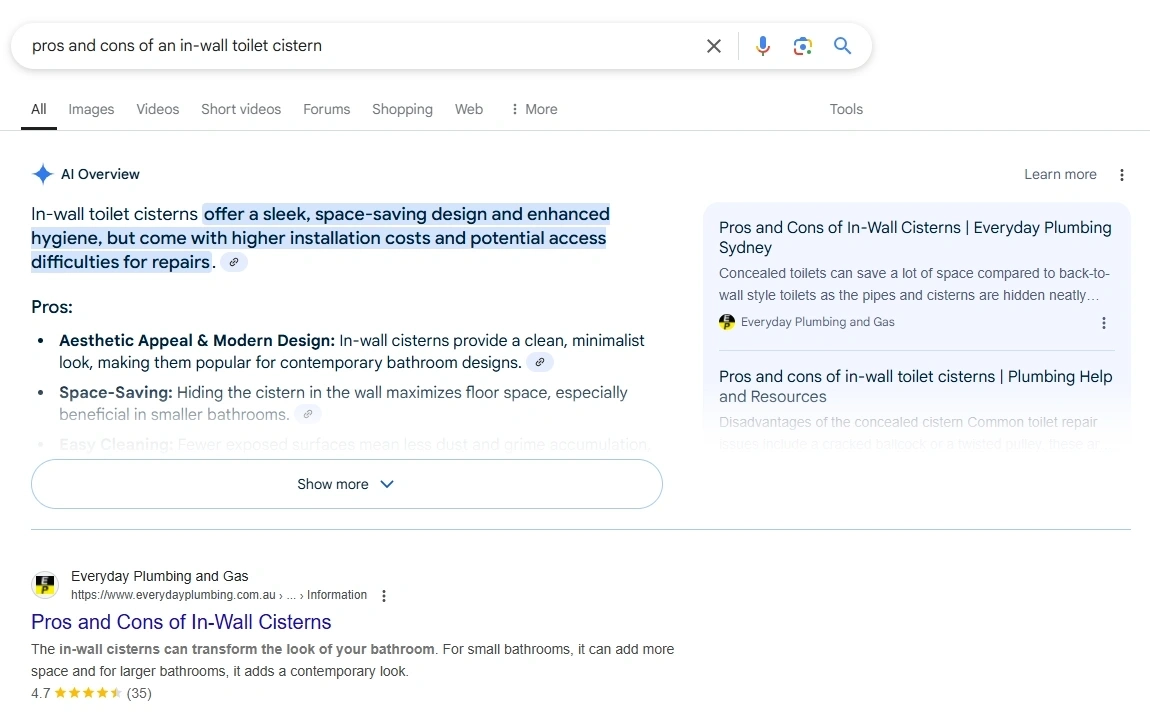Click the highlighted AI summary text
This screenshot has width=1150, height=720.
click(321, 238)
